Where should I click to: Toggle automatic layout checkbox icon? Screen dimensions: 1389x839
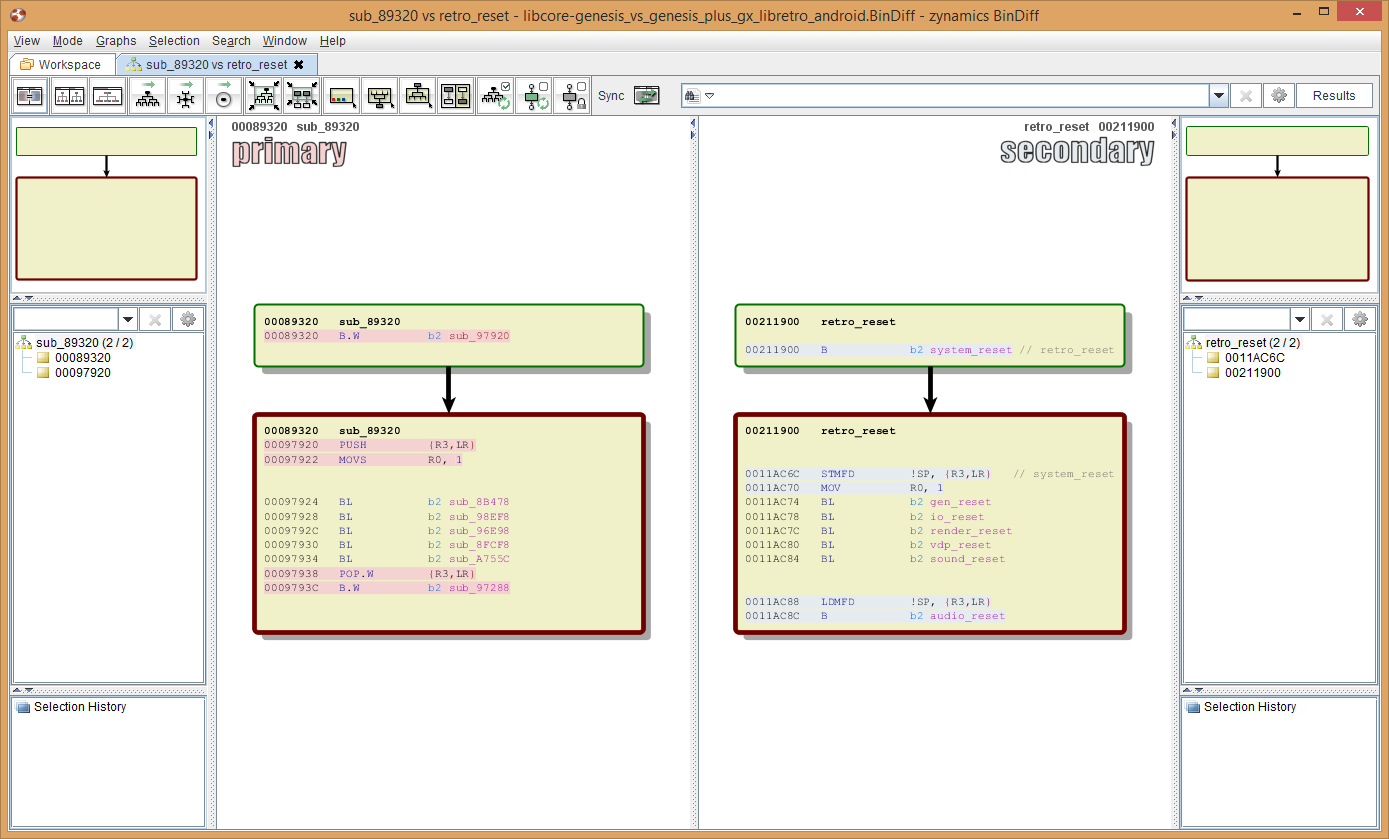496,97
